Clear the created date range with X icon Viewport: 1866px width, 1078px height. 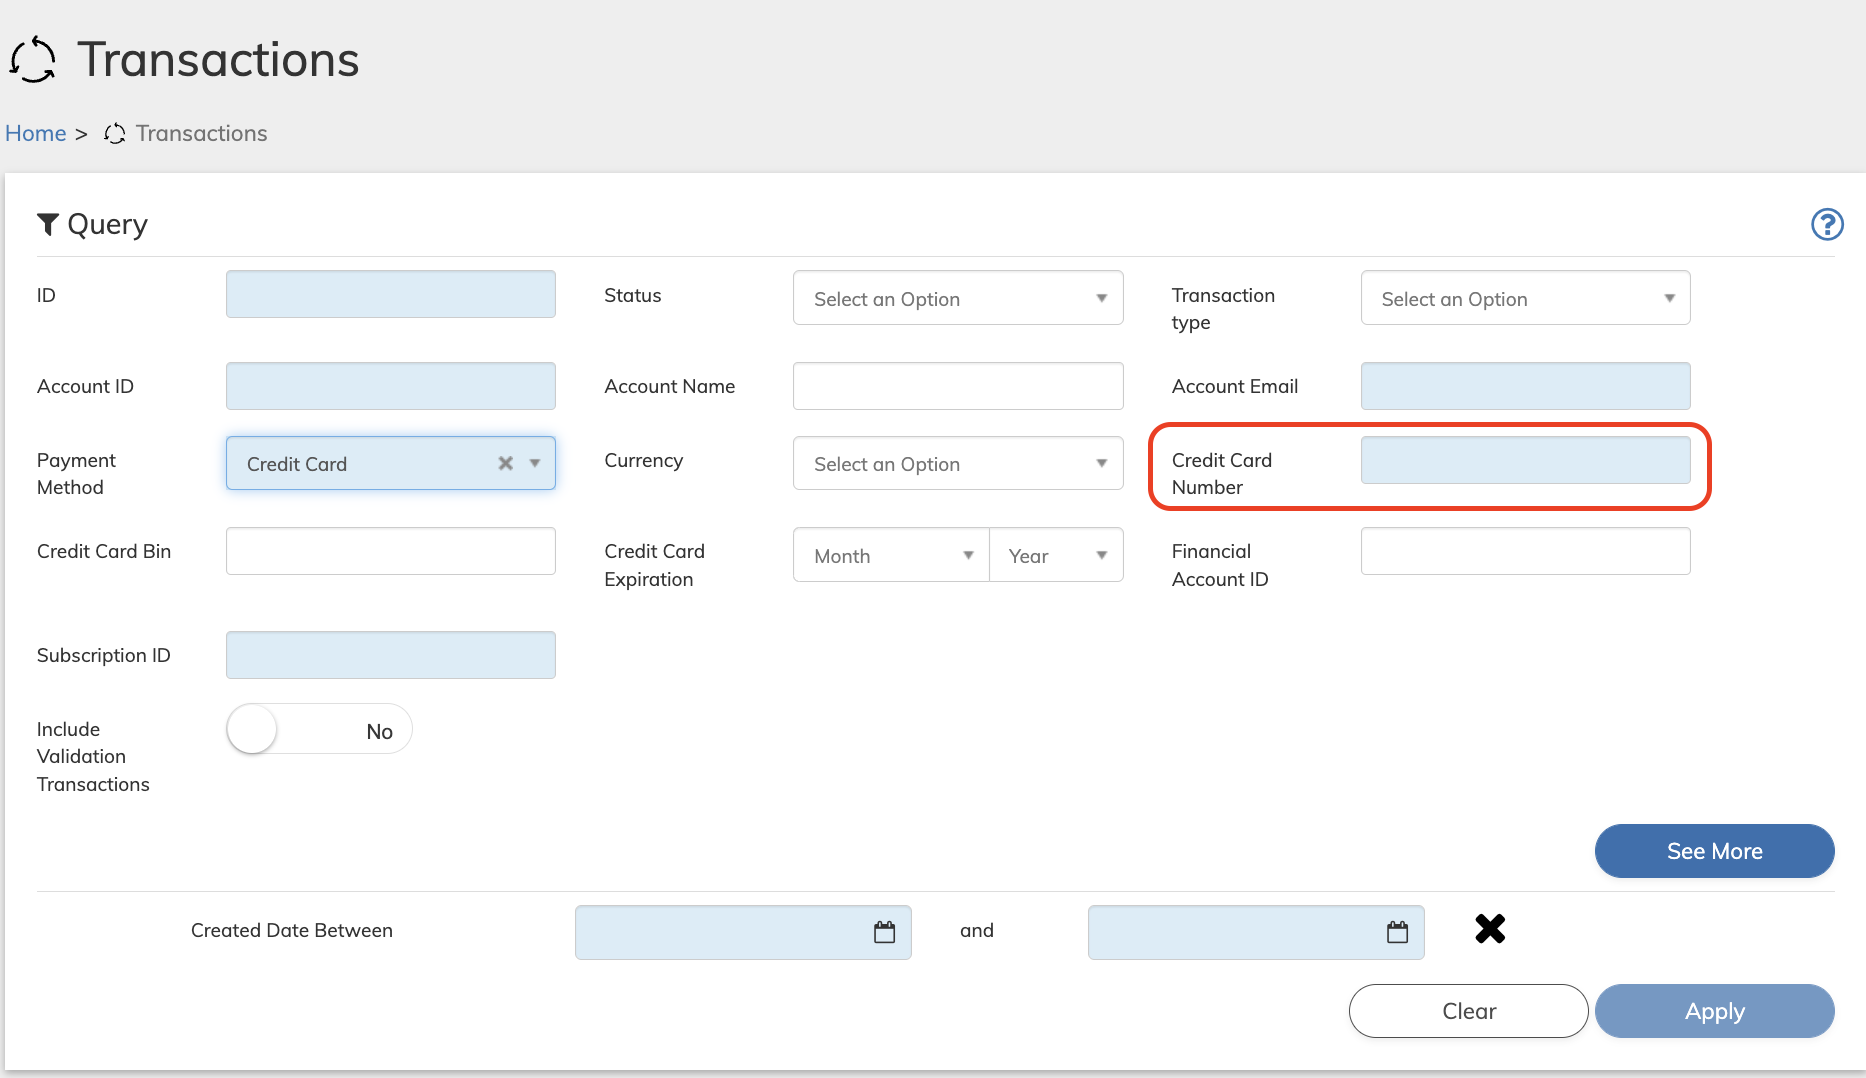click(x=1490, y=929)
